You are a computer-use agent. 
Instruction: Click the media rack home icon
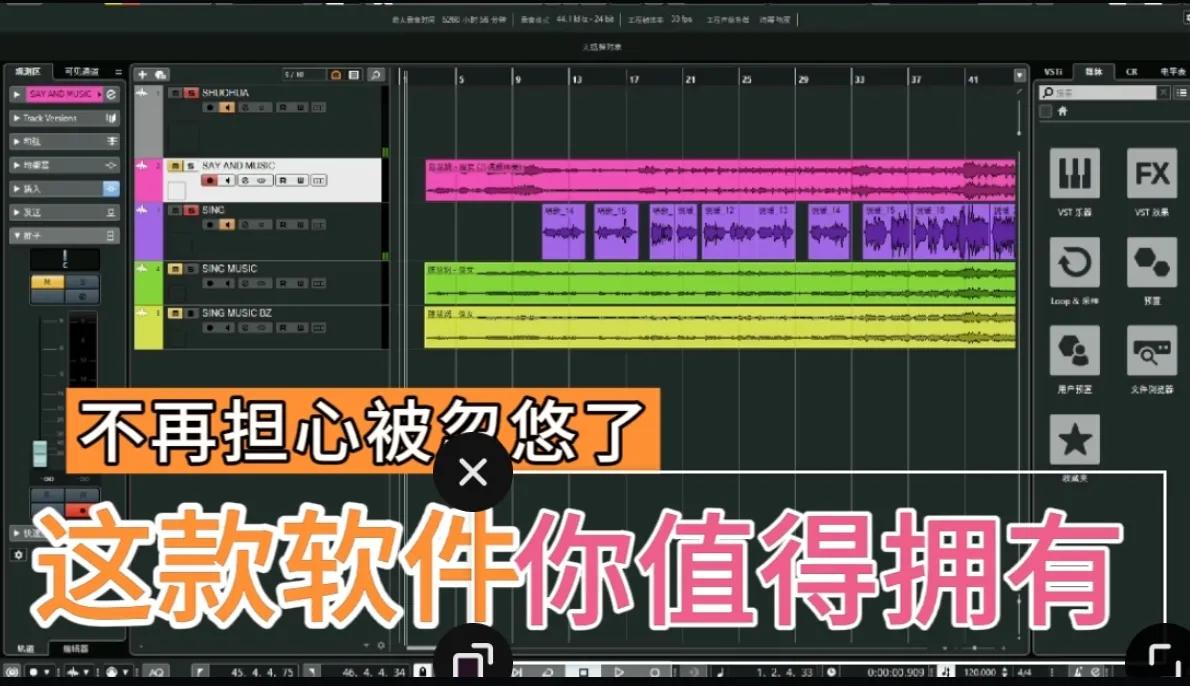pos(1062,112)
